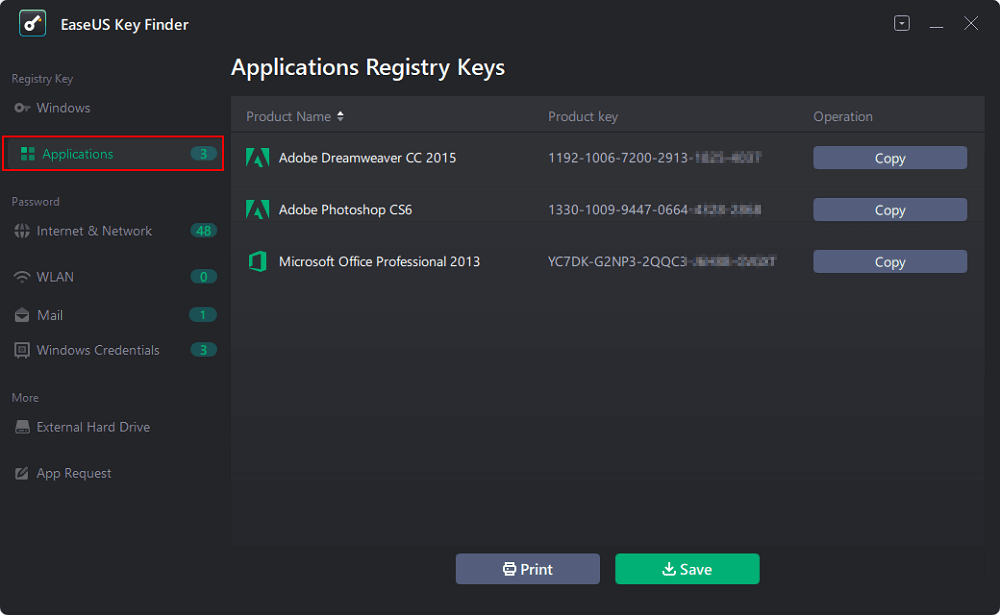
Task: Click the Print button
Action: (527, 569)
